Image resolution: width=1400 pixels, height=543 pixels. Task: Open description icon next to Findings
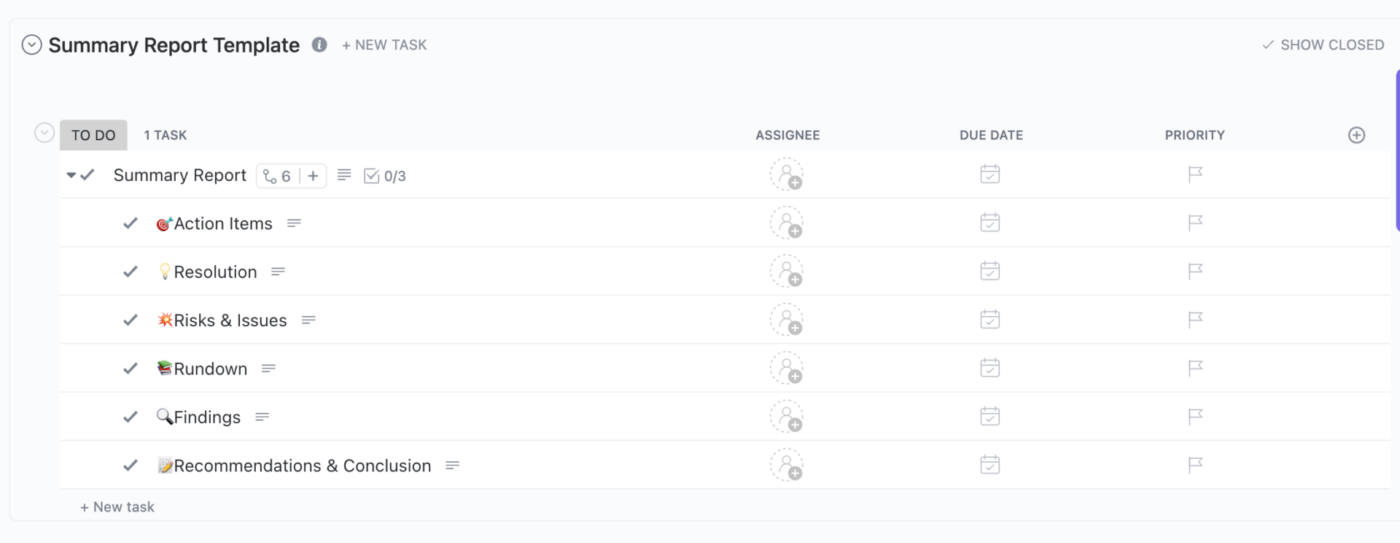click(x=262, y=417)
